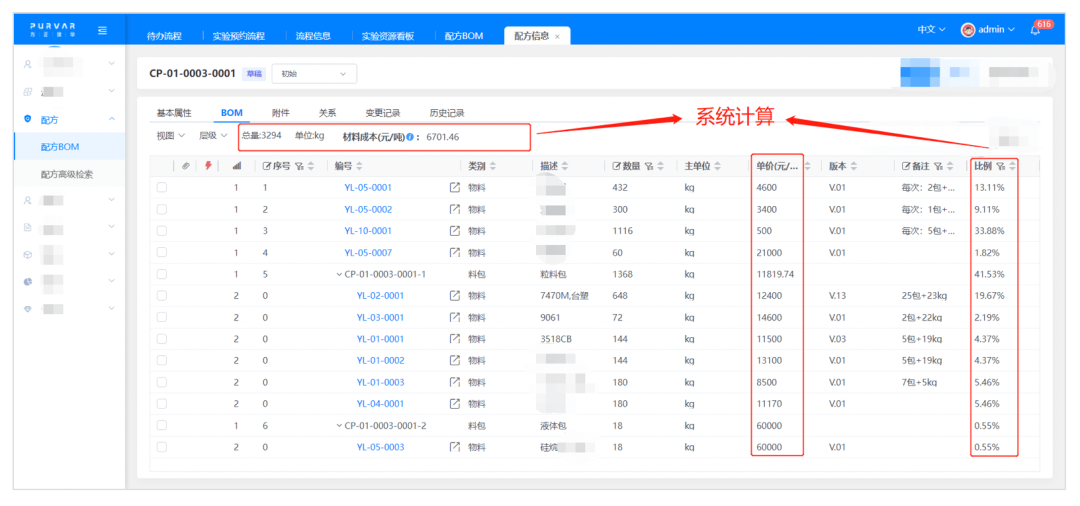
Task: Open the notification bell with 616 badge
Action: [x=1035, y=30]
